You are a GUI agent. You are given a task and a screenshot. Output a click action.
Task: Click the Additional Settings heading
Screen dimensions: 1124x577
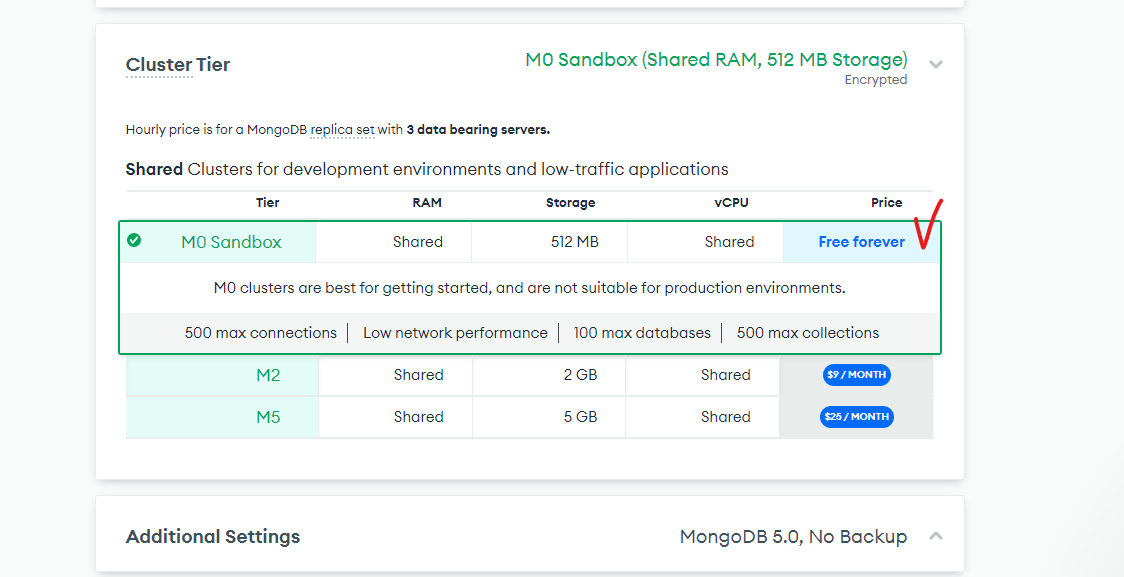(213, 537)
